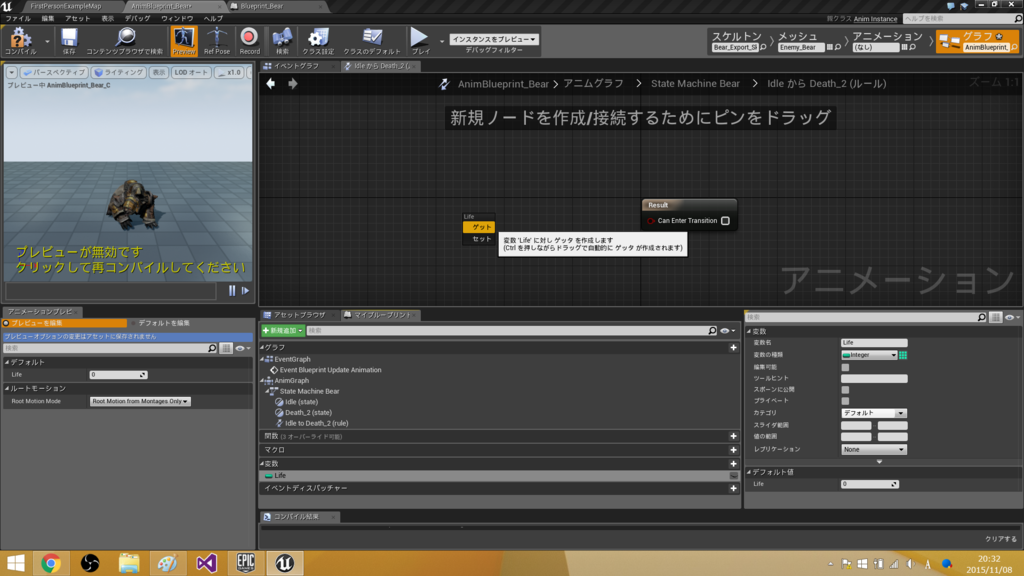Expand advanced variable options arrow

coord(880,462)
